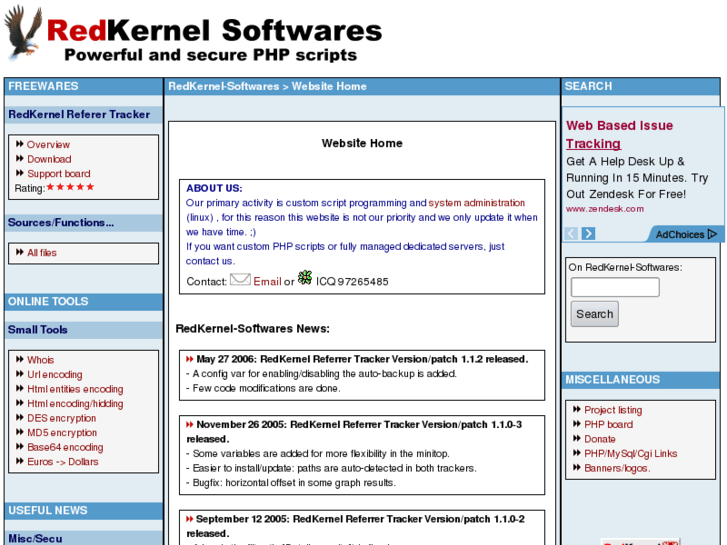Viewport: 727px width, 545px height.
Task: Open the PHP/MySql/Cgi Links page
Action: pyautogui.click(x=631, y=454)
